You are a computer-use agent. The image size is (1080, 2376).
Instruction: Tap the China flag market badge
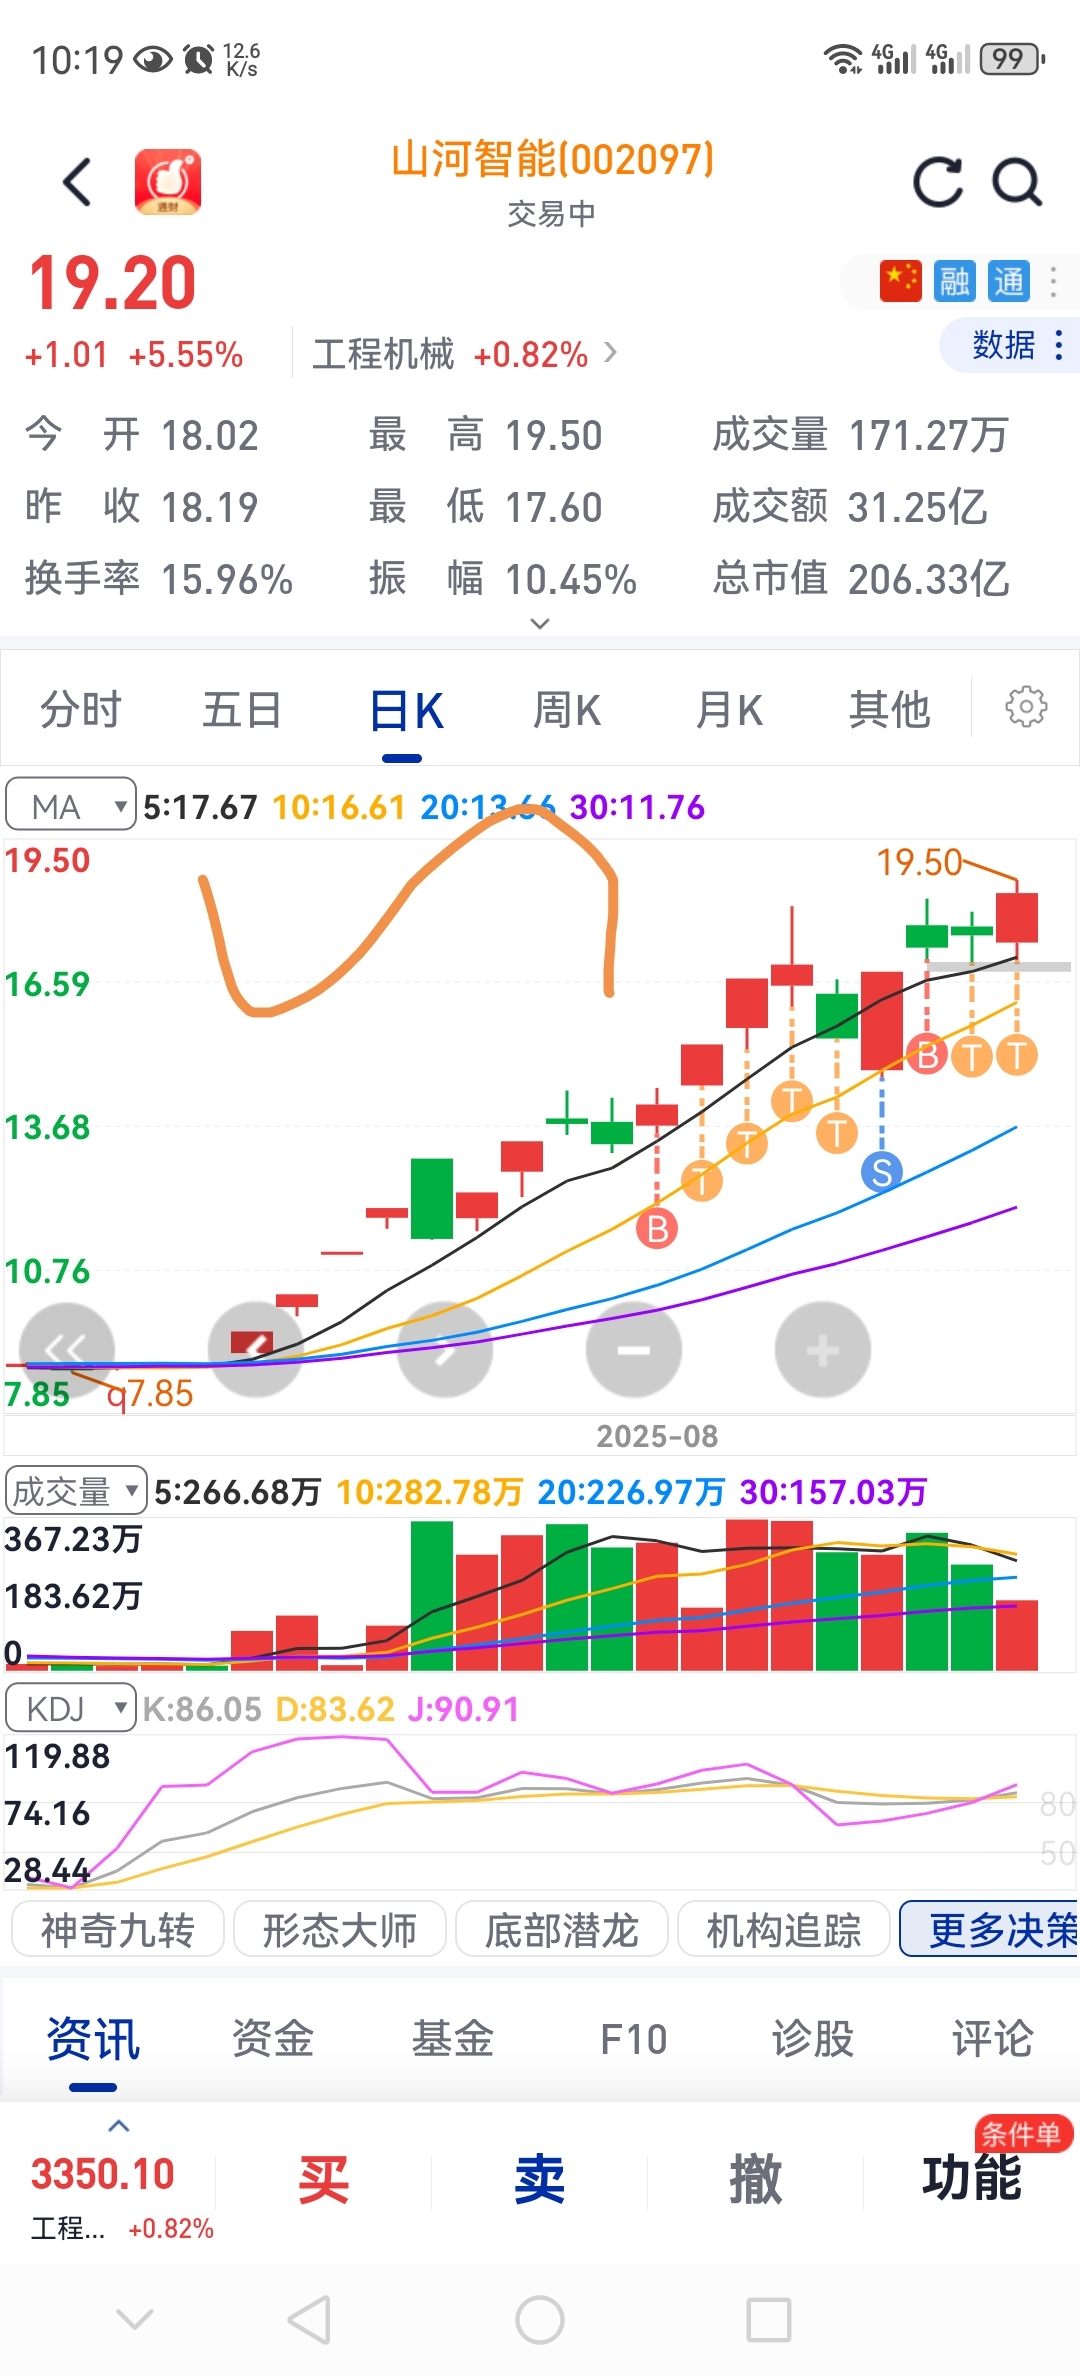click(x=900, y=281)
